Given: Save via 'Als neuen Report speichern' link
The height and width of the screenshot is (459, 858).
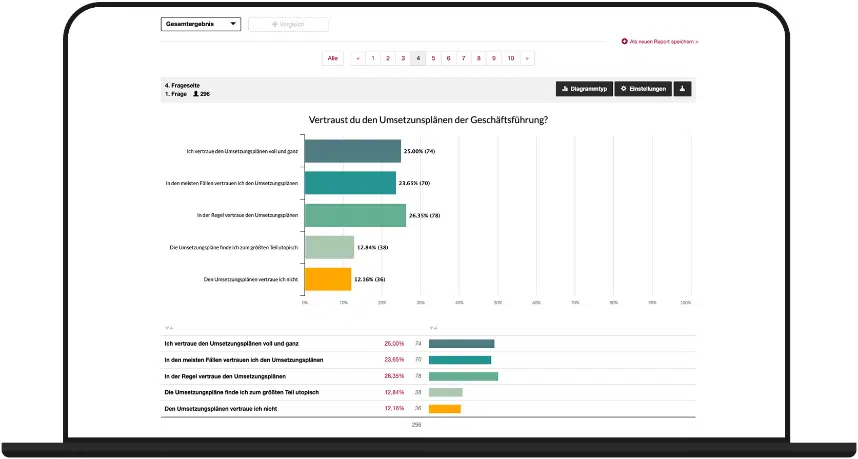Looking at the screenshot, I should [x=660, y=42].
